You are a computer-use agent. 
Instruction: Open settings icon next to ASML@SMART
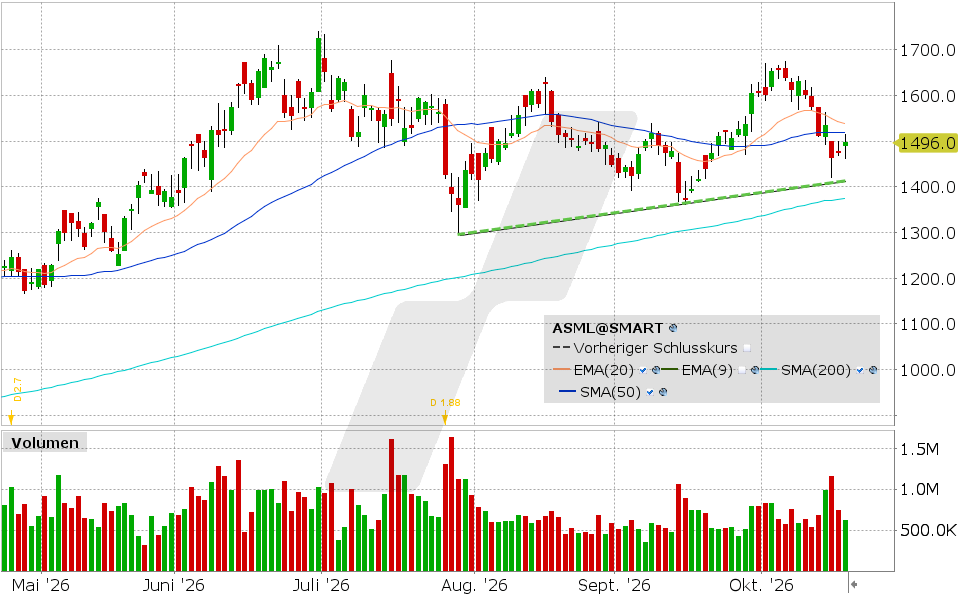(x=673, y=328)
